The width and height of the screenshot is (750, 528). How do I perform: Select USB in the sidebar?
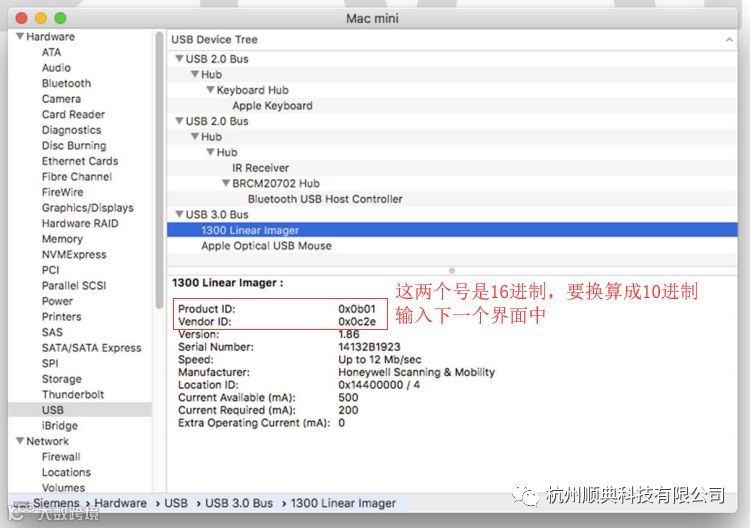pyautogui.click(x=80, y=410)
